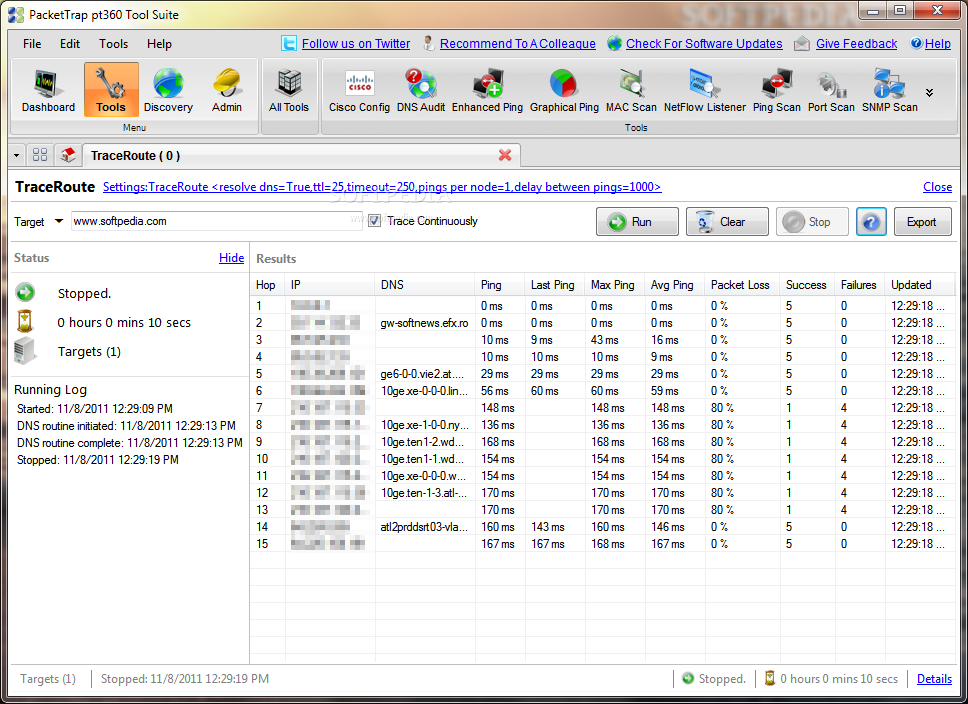Viewport: 968px width, 704px height.
Task: Click the green Stopped status icon
Action: coord(25,293)
